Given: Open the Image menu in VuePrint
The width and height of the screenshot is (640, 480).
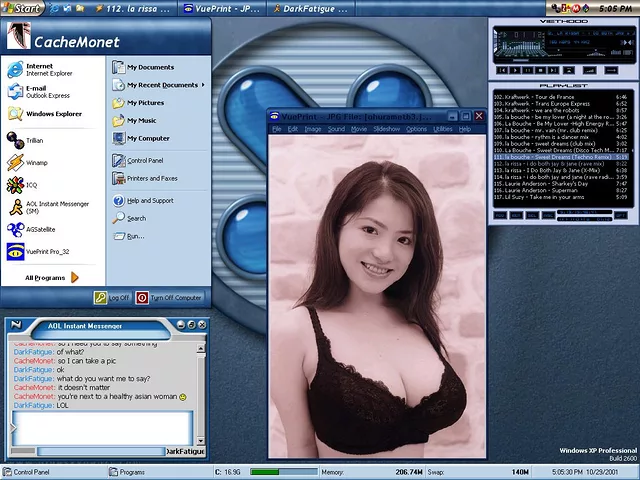Looking at the screenshot, I should tap(313, 129).
